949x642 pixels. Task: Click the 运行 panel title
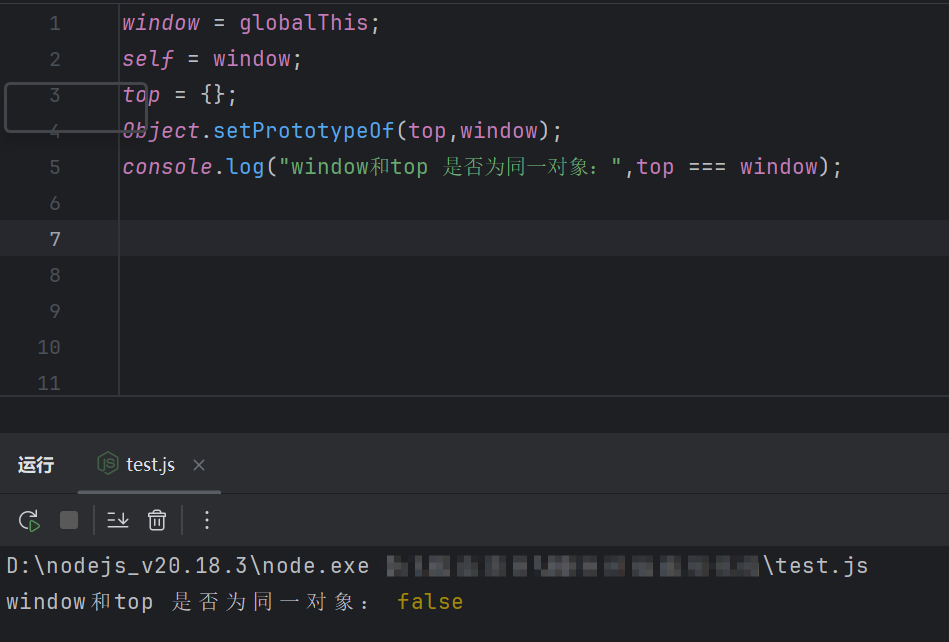tap(36, 465)
